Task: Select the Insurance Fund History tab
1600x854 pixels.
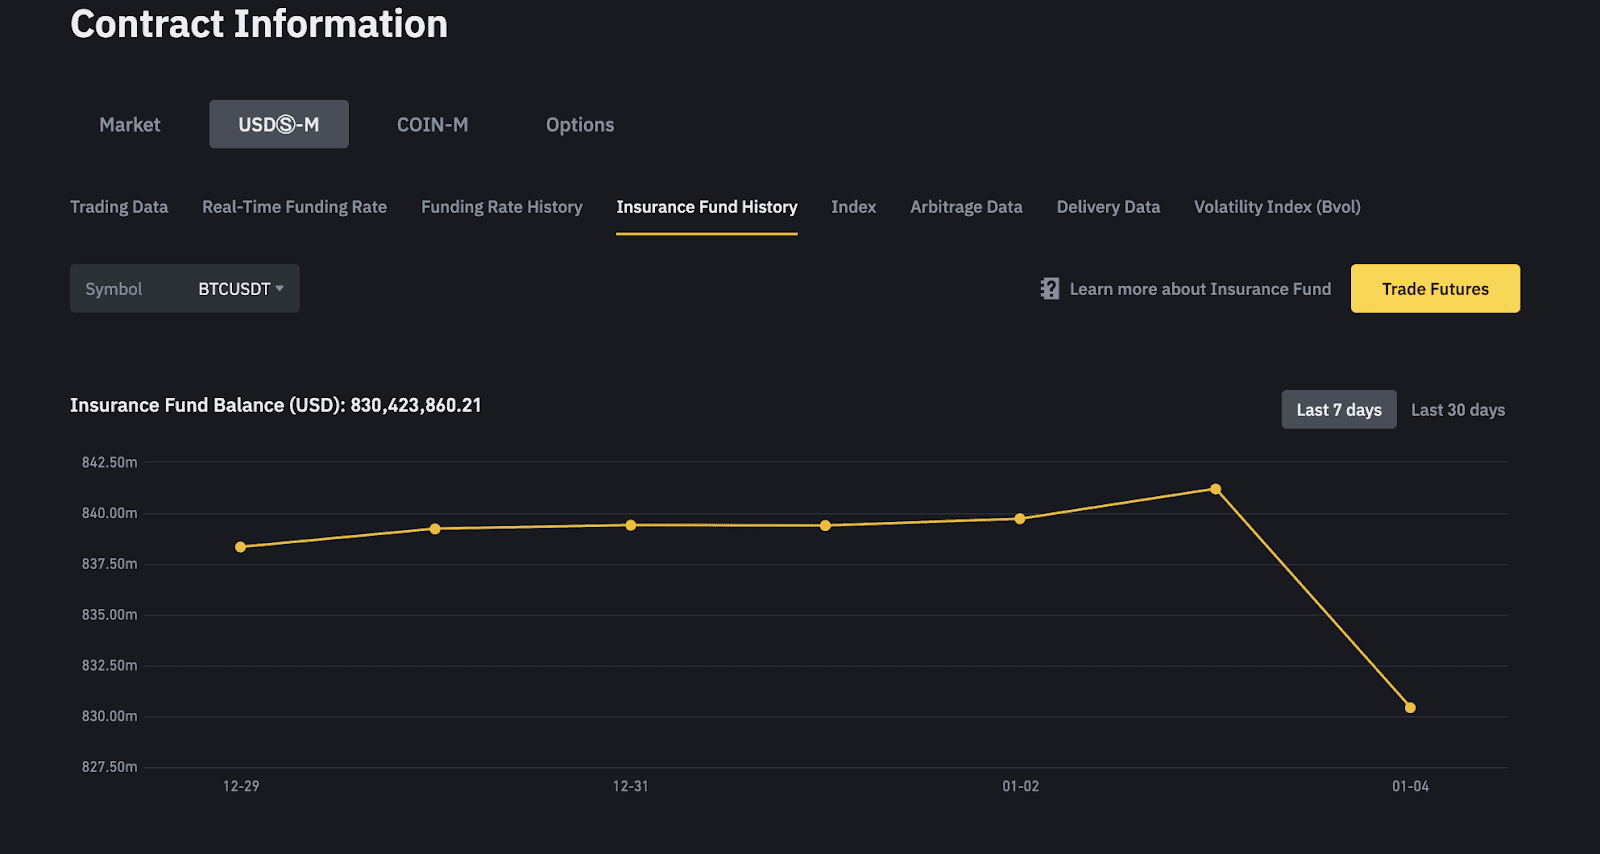Action: coord(706,207)
